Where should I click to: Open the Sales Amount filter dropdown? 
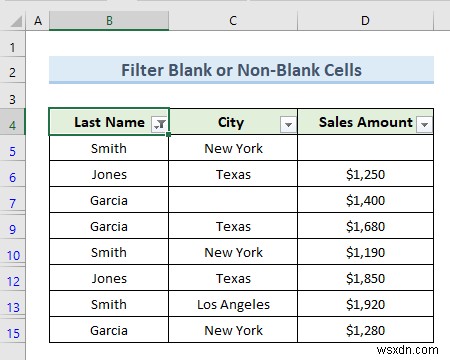pyautogui.click(x=424, y=125)
